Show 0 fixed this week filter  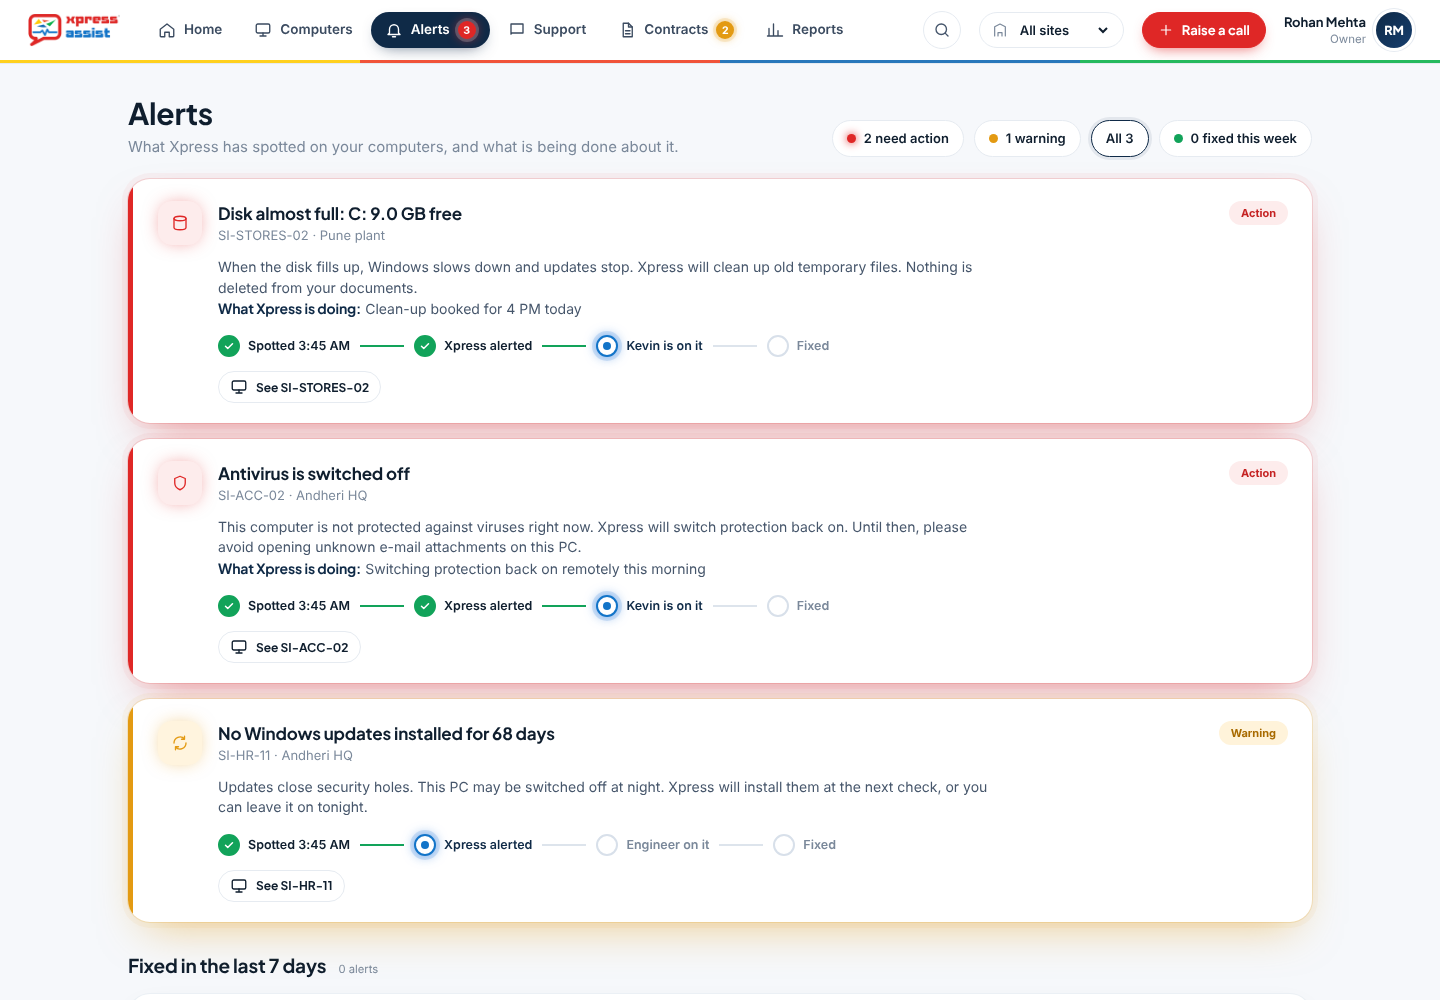(x=1235, y=139)
